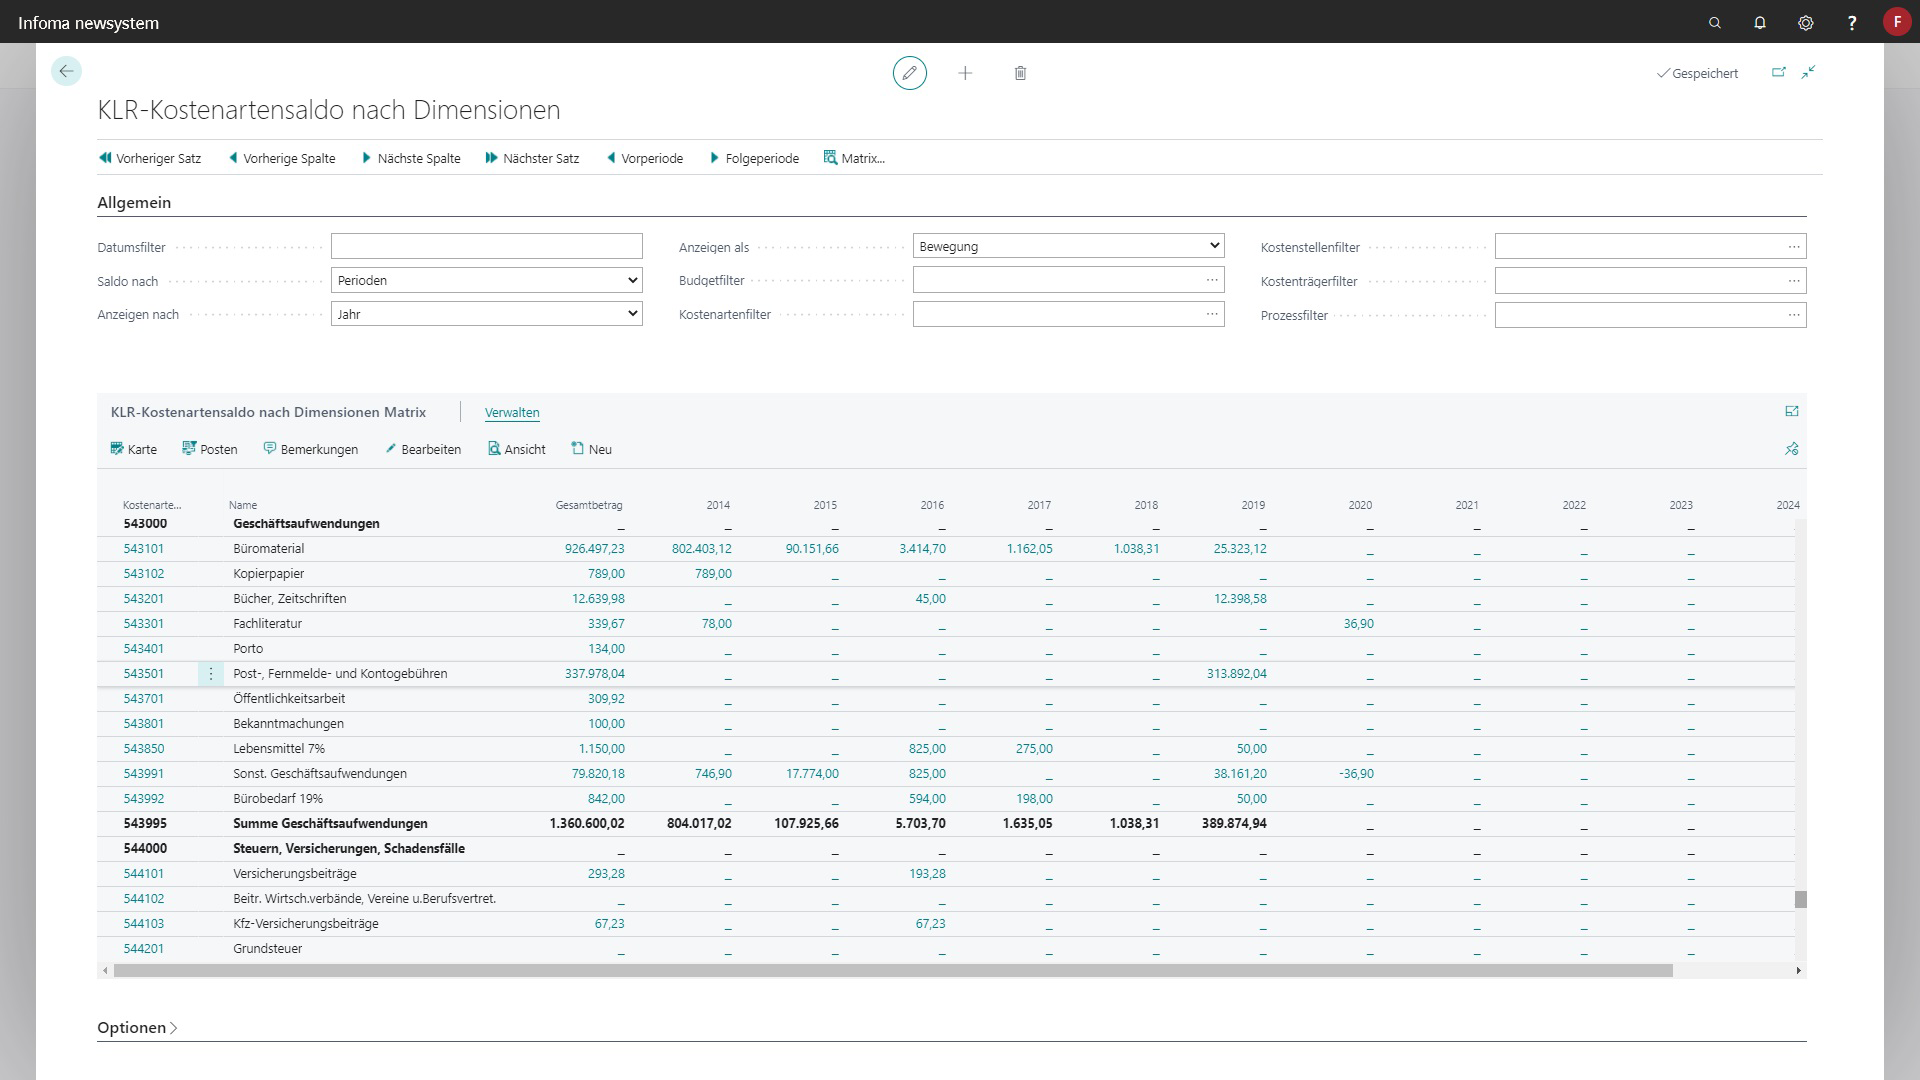1920x1080 pixels.
Task: Open page in new window icon
Action: pyautogui.click(x=1778, y=72)
